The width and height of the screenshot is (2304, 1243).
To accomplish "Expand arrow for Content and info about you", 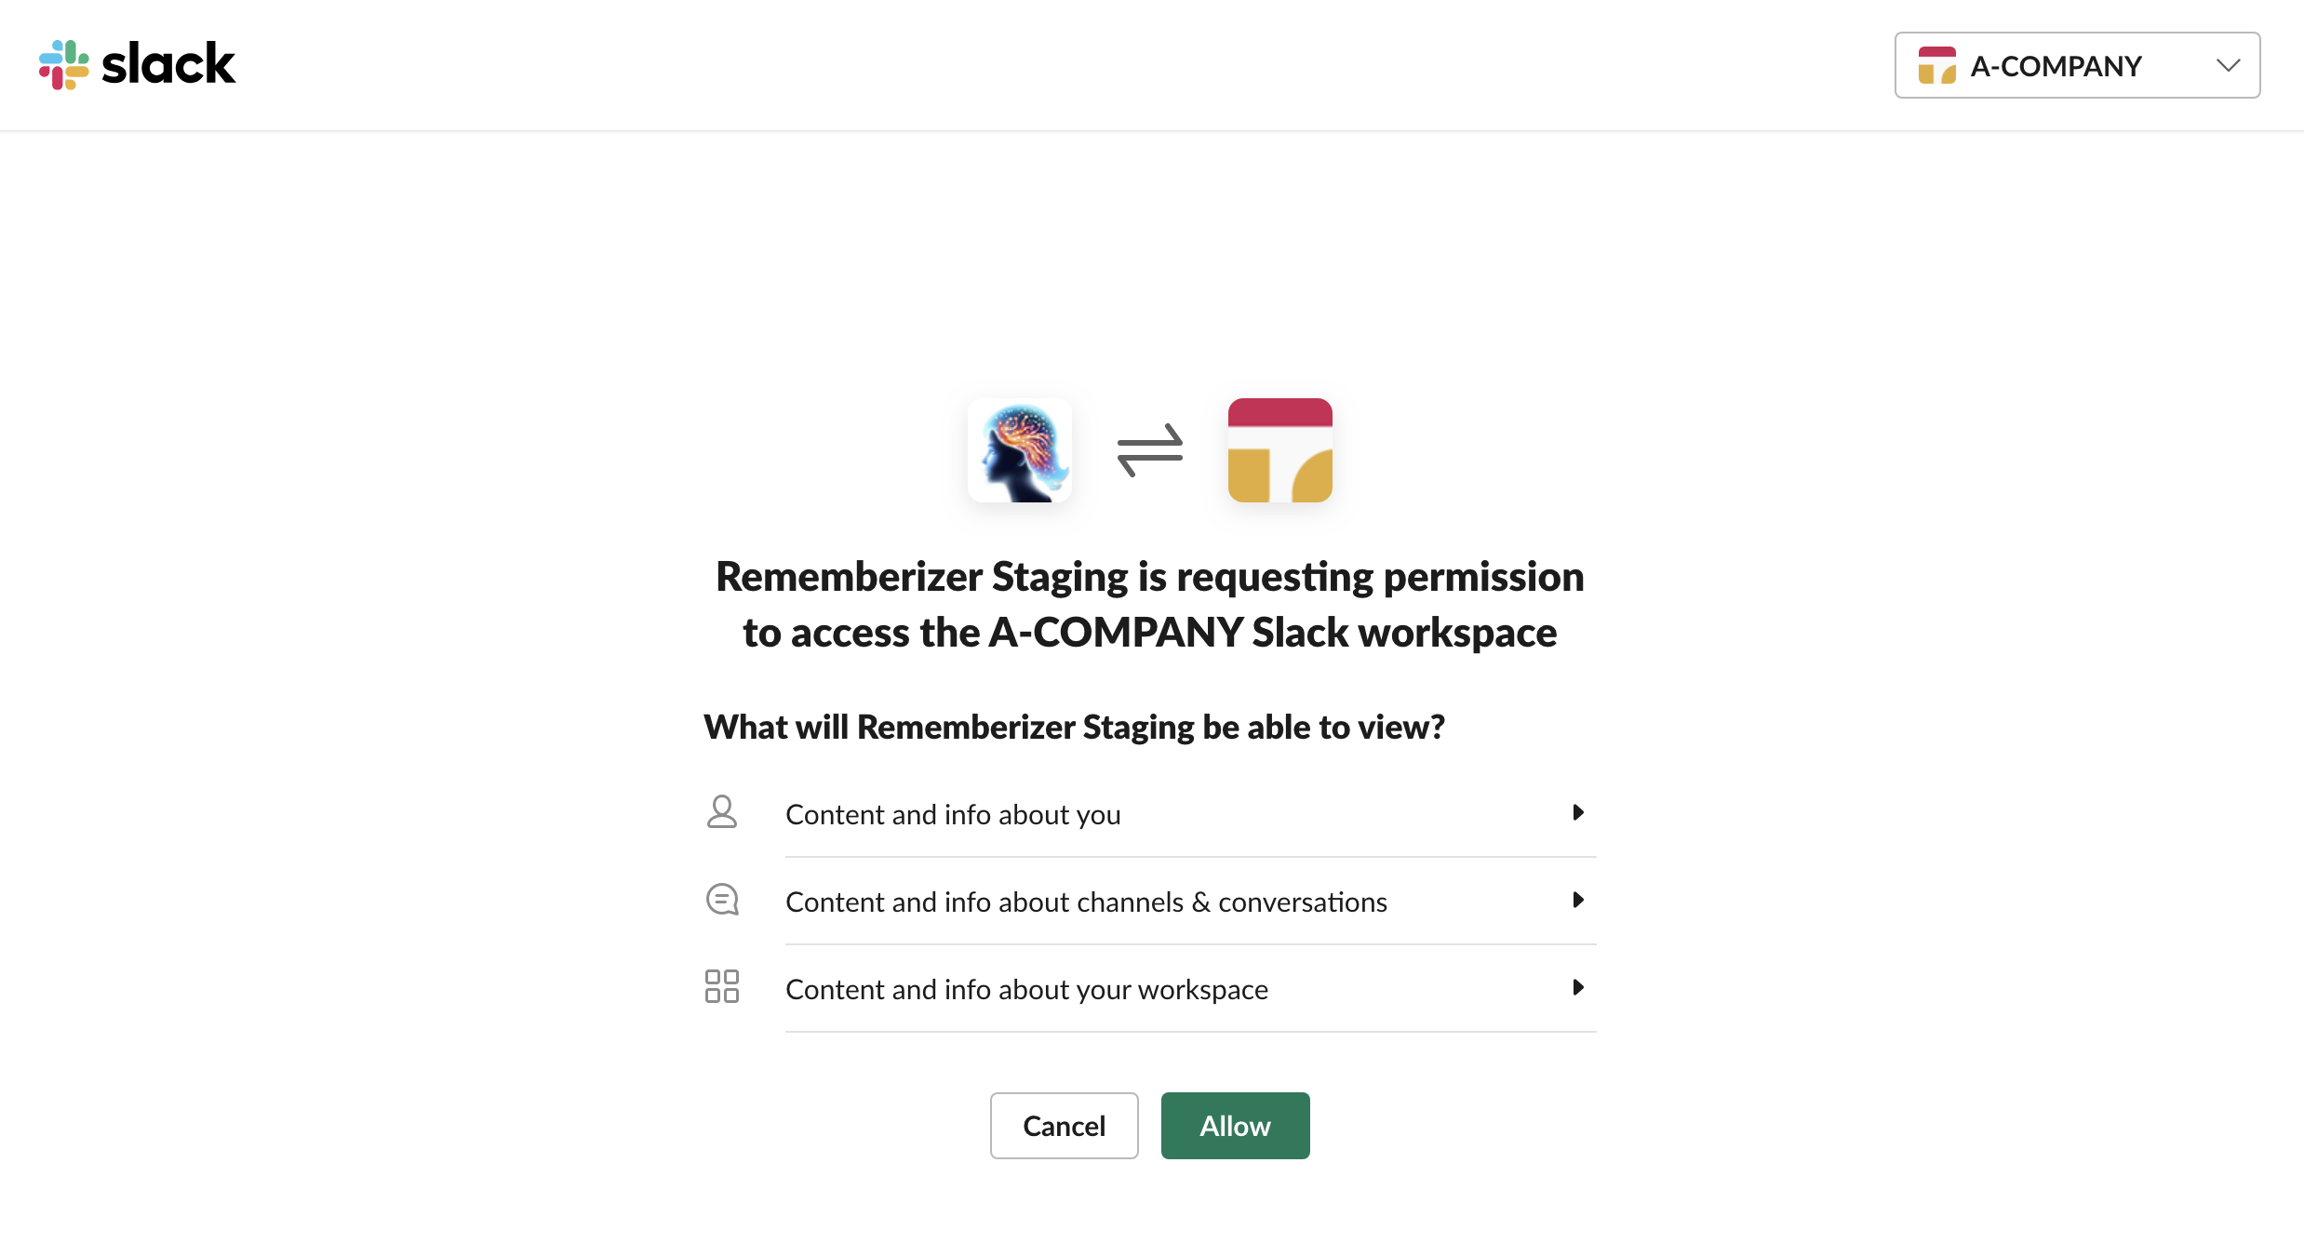I will point(1577,812).
